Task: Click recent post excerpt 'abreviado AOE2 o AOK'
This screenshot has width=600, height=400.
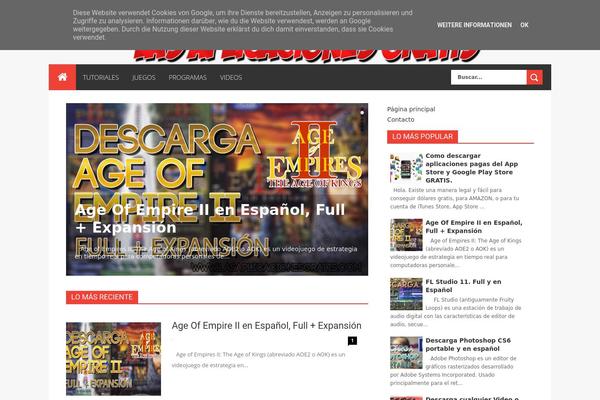Action: click(258, 360)
